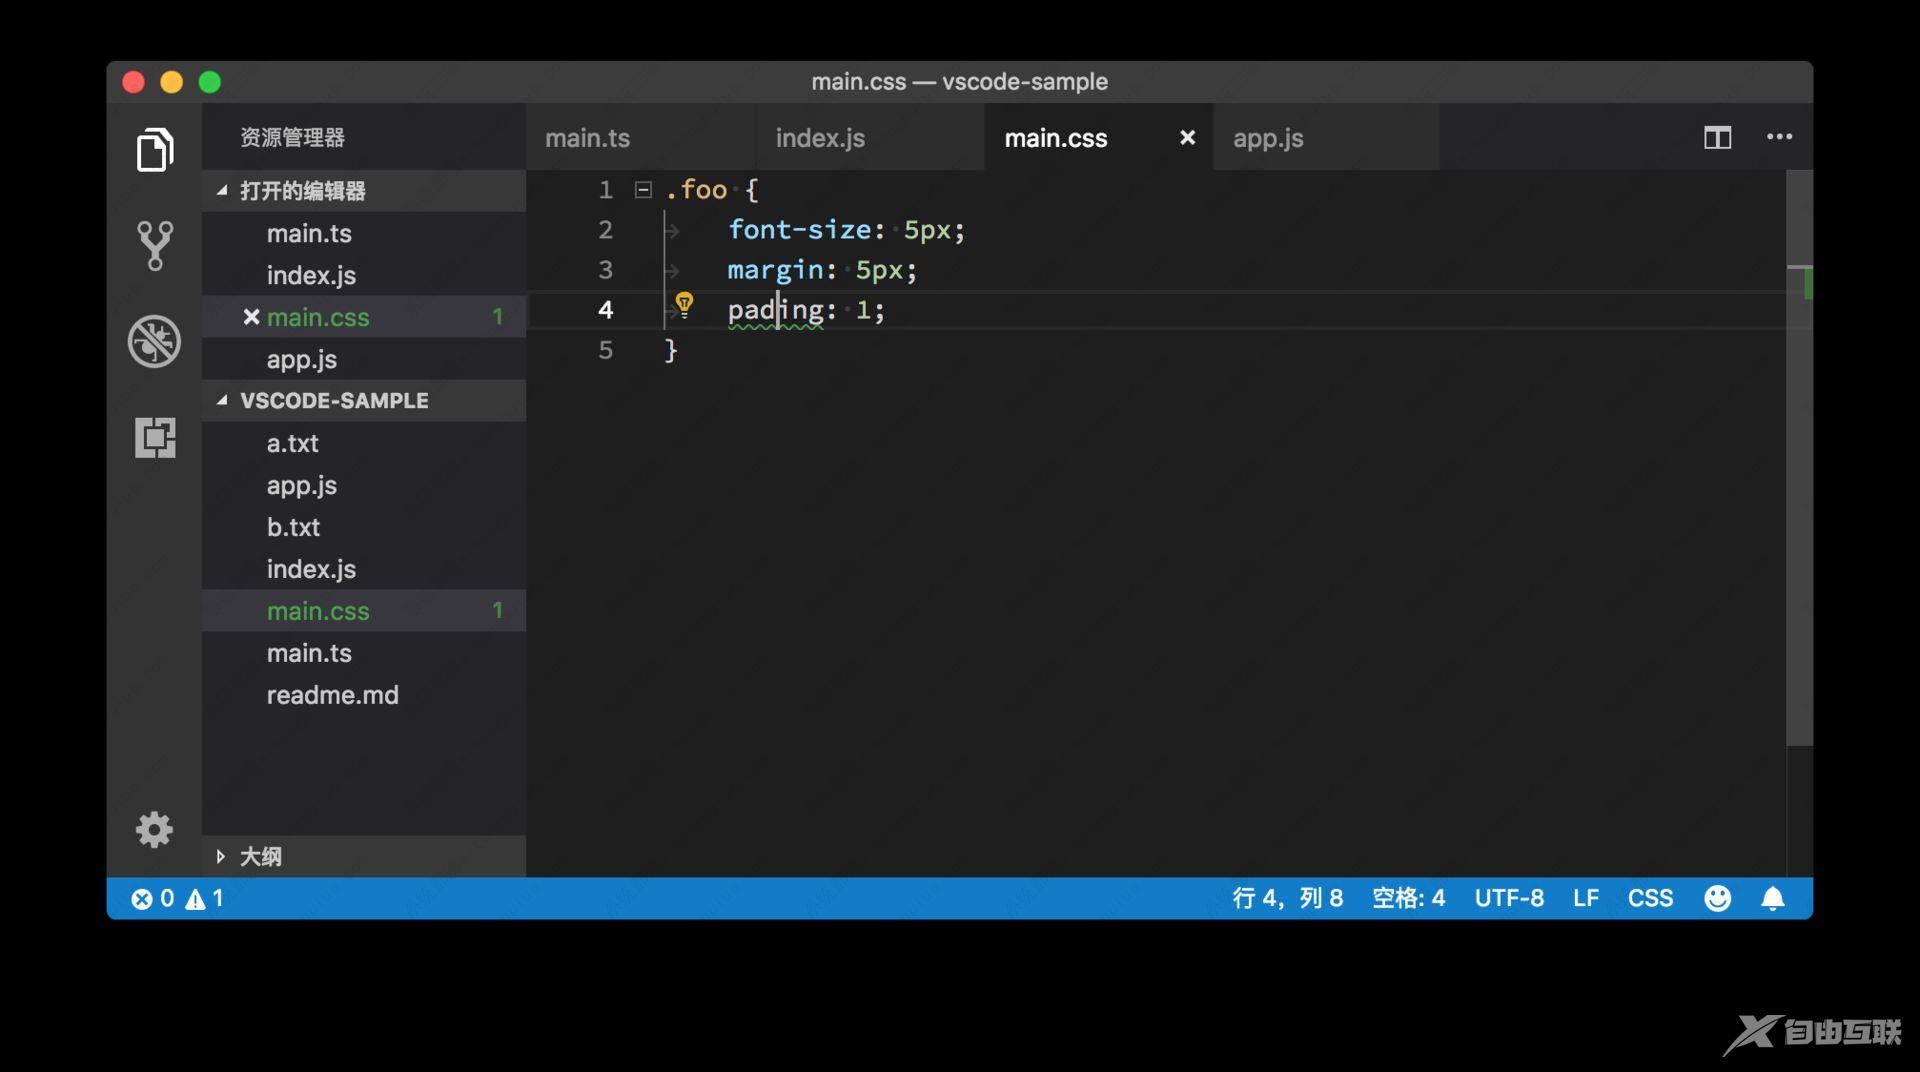Click the split editor icon
Screen dimensions: 1920x1072
[1717, 138]
